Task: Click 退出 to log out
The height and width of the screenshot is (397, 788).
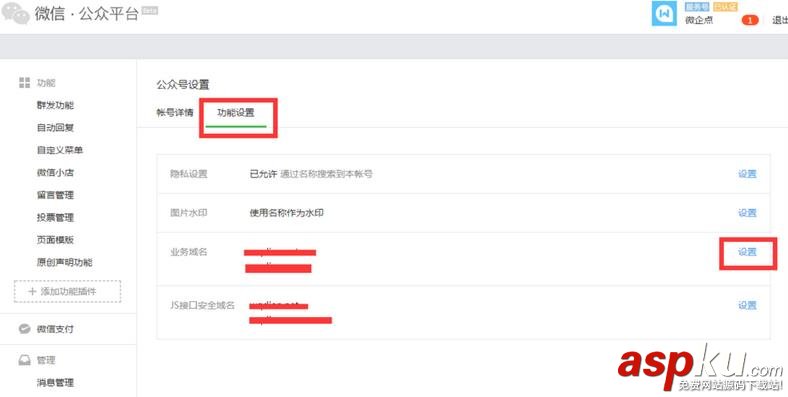Action: pyautogui.click(x=780, y=20)
